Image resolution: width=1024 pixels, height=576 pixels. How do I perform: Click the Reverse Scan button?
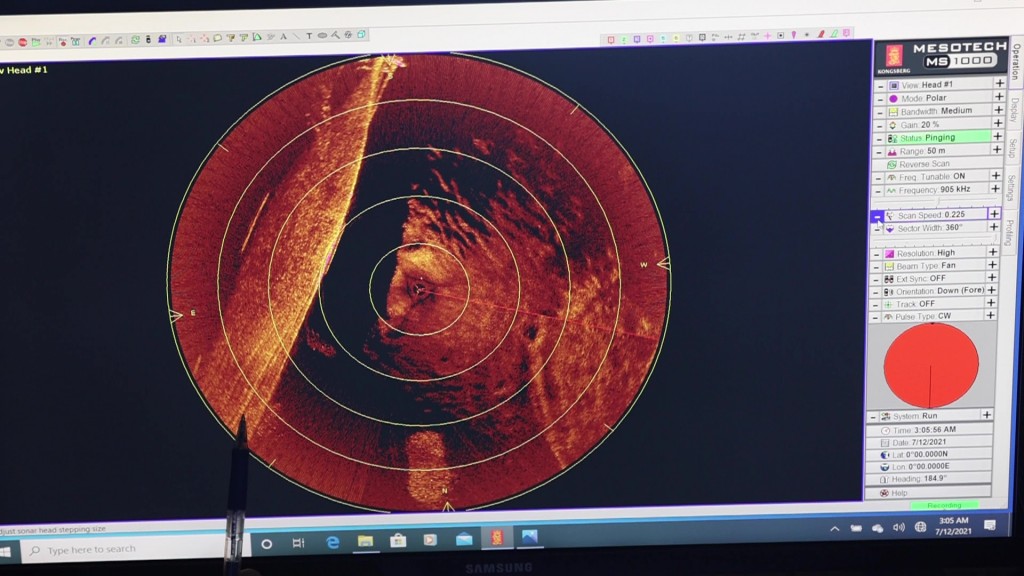pyautogui.click(x=926, y=164)
